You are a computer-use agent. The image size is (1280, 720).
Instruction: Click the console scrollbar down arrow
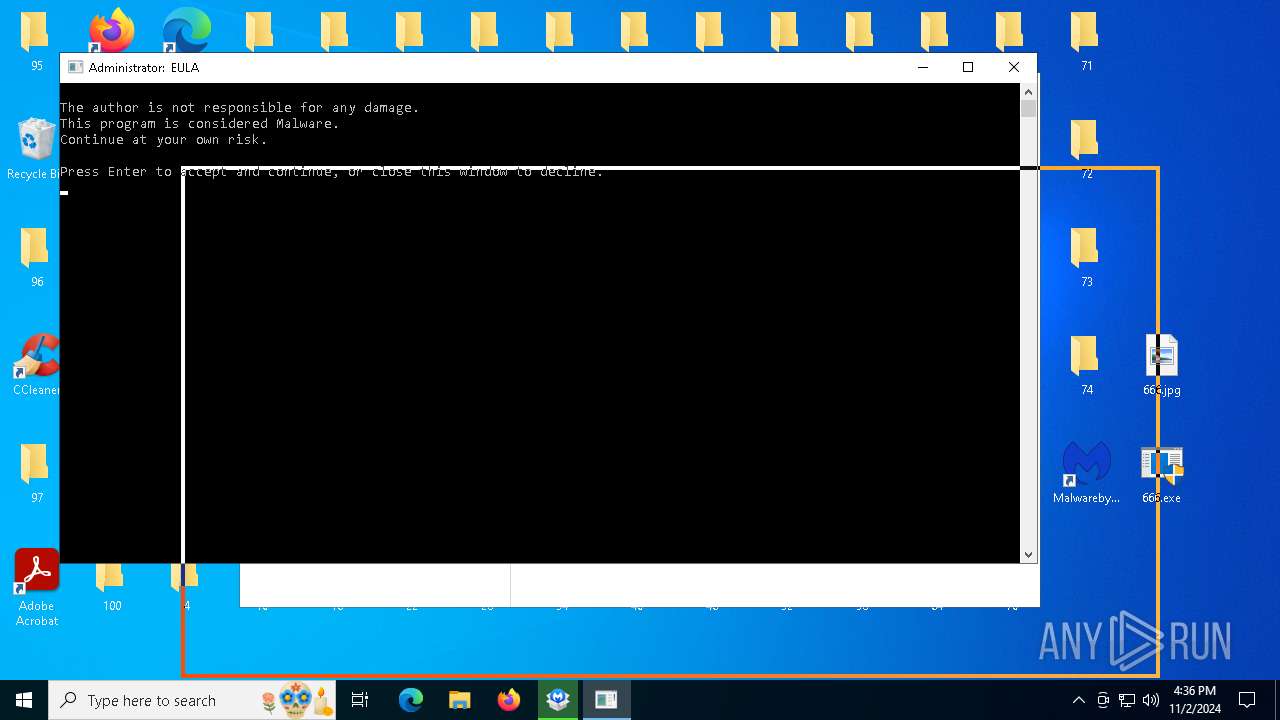[1028, 555]
